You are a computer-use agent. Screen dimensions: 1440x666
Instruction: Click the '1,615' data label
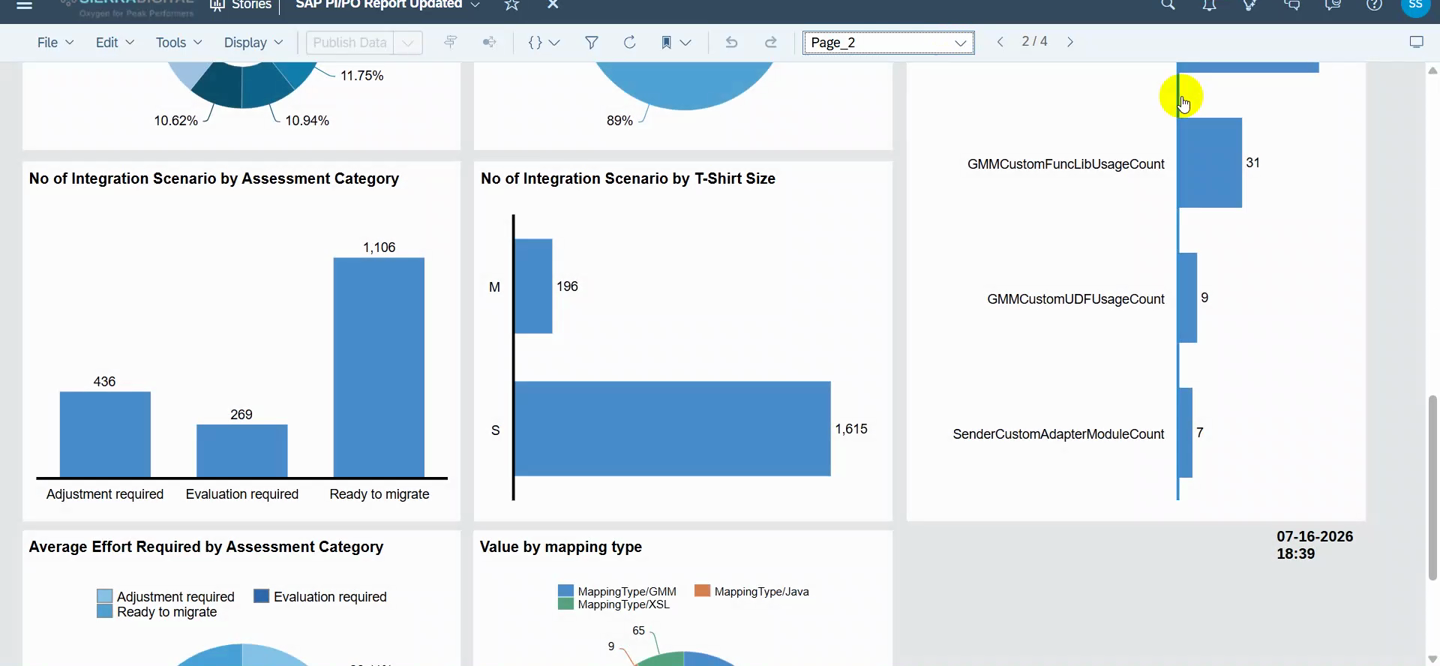[x=851, y=429]
